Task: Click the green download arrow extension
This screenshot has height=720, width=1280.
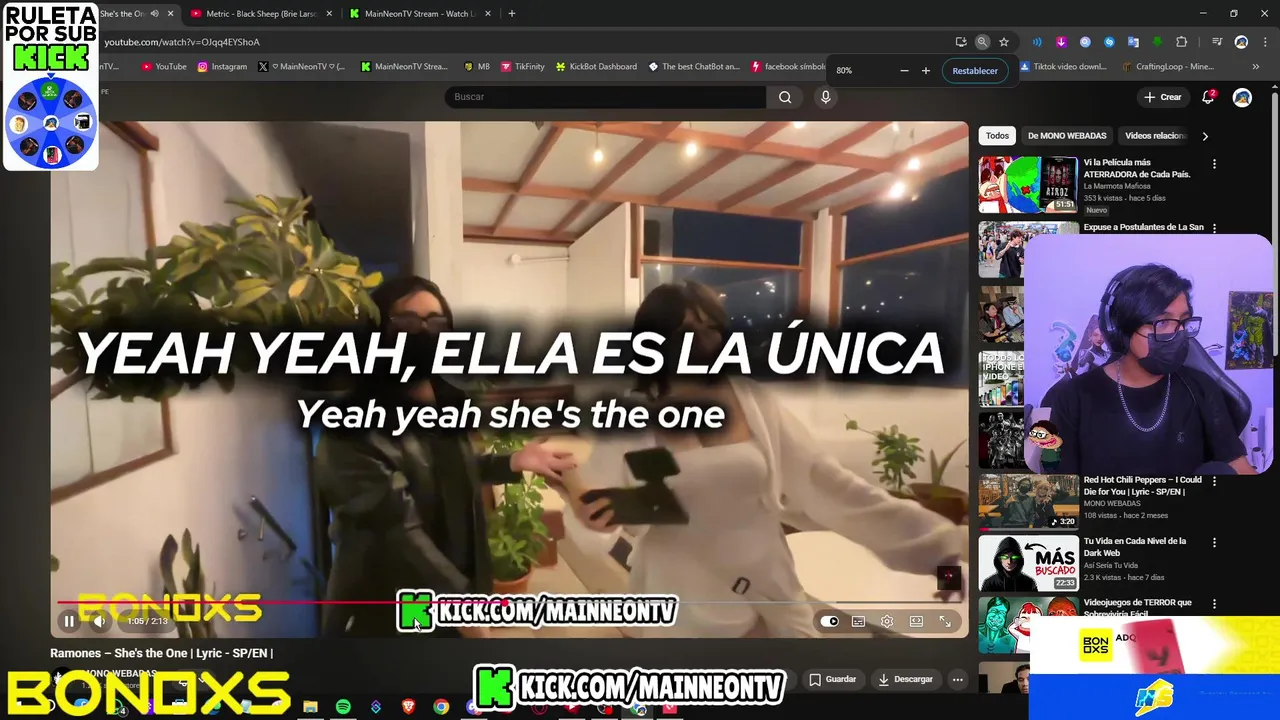Action: 1157,42
